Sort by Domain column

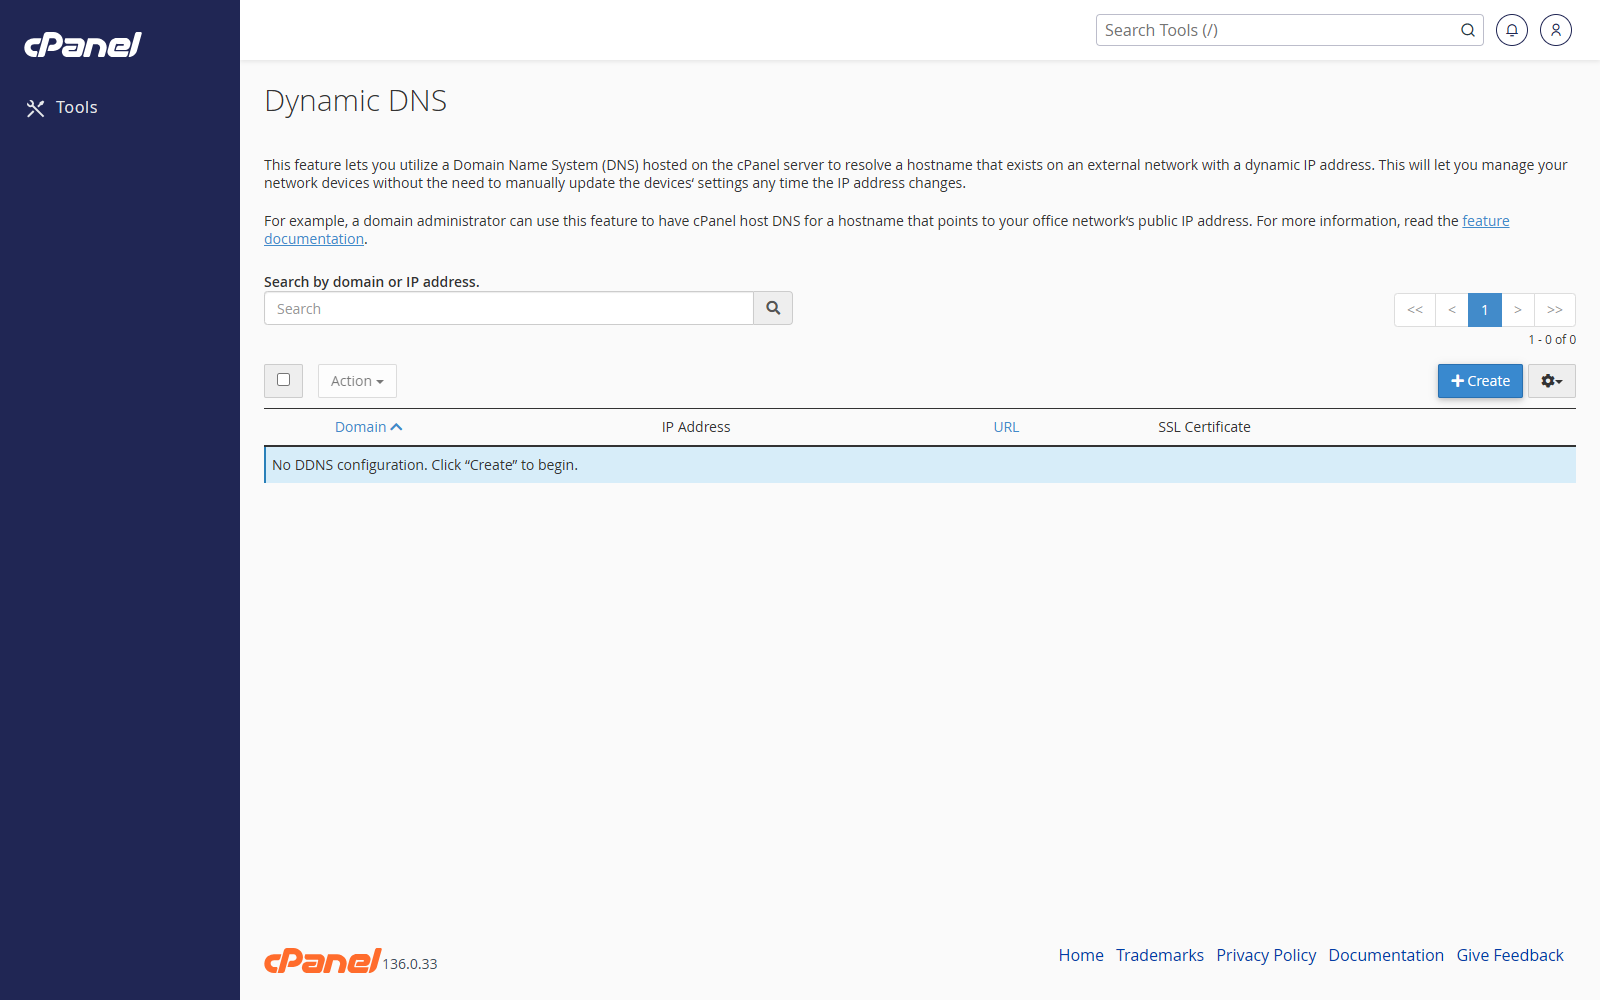[360, 427]
